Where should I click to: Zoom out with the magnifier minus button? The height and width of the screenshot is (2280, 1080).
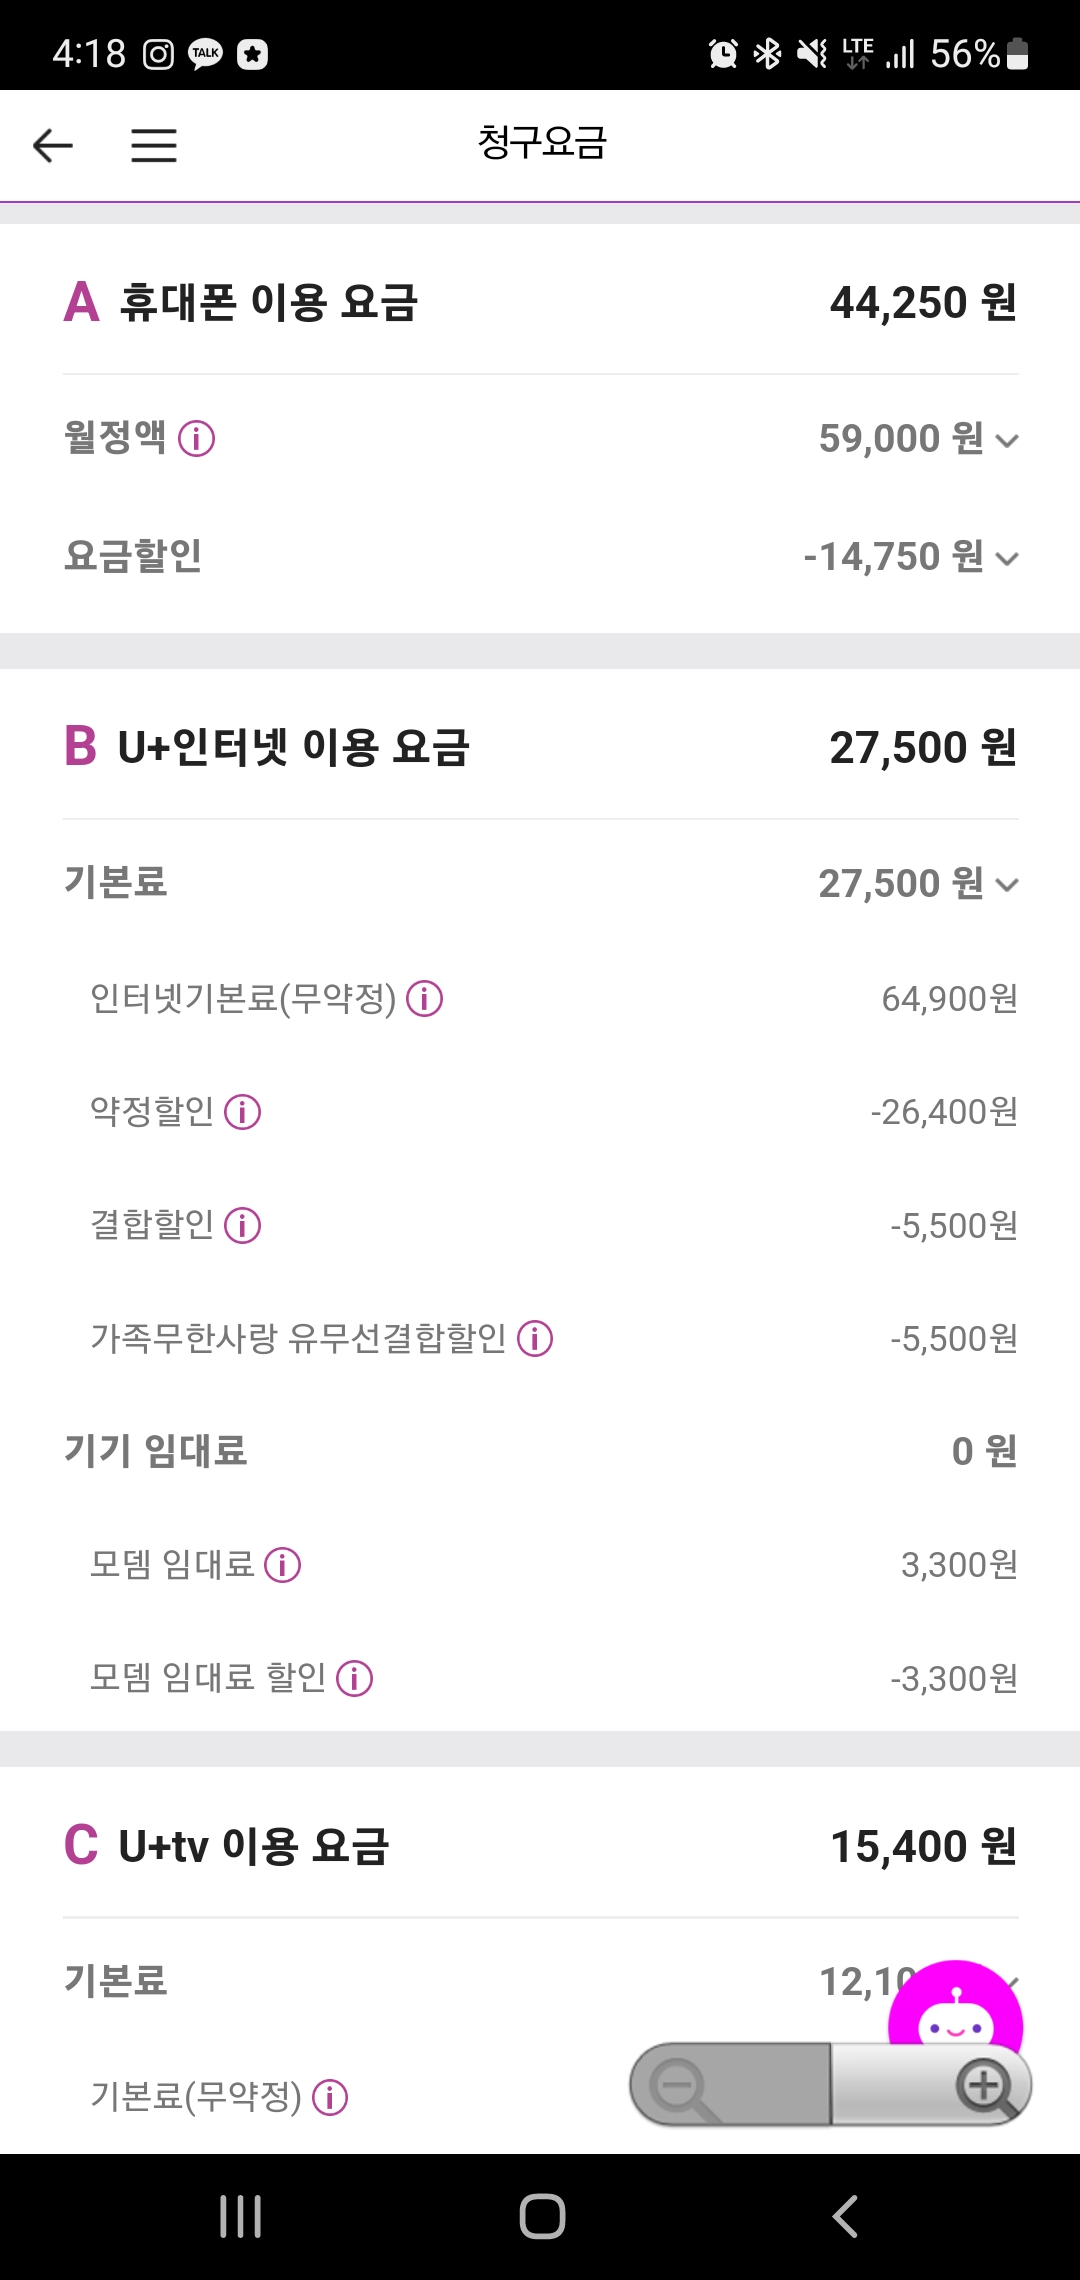(x=682, y=2086)
